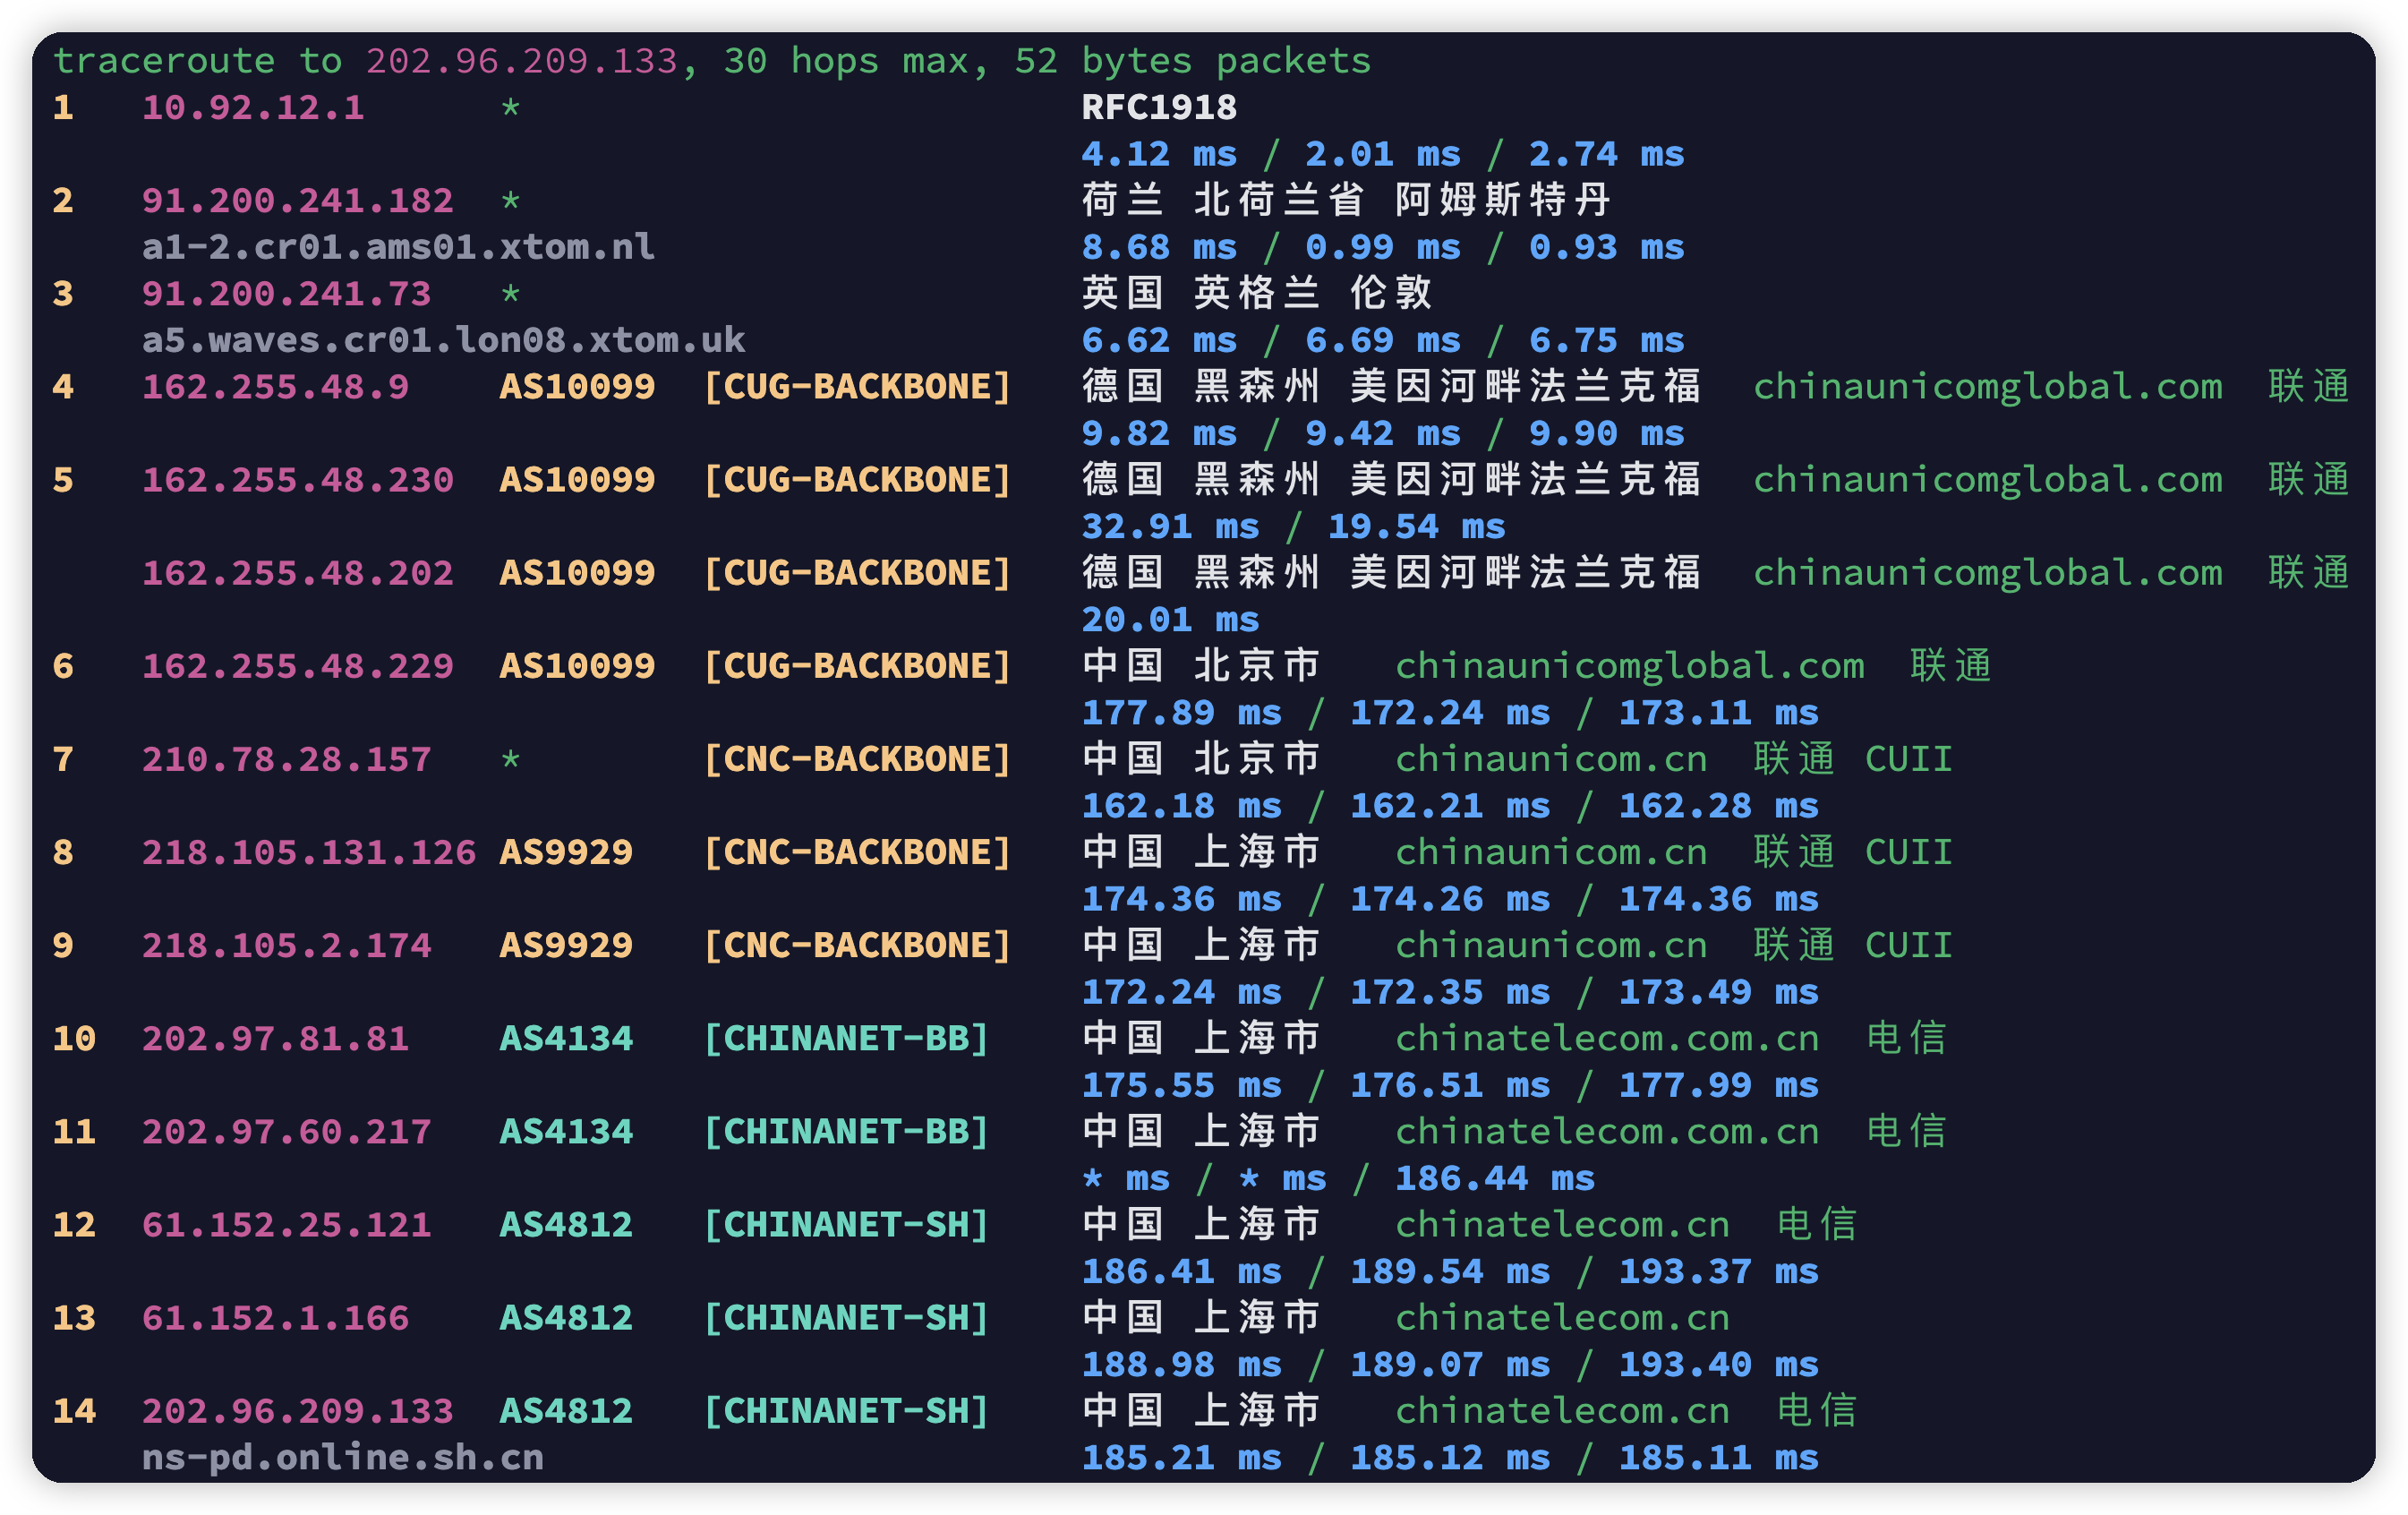Select latency 8.68 ms of hop 2
Image resolution: width=2408 pixels, height=1515 pixels.
(1159, 247)
